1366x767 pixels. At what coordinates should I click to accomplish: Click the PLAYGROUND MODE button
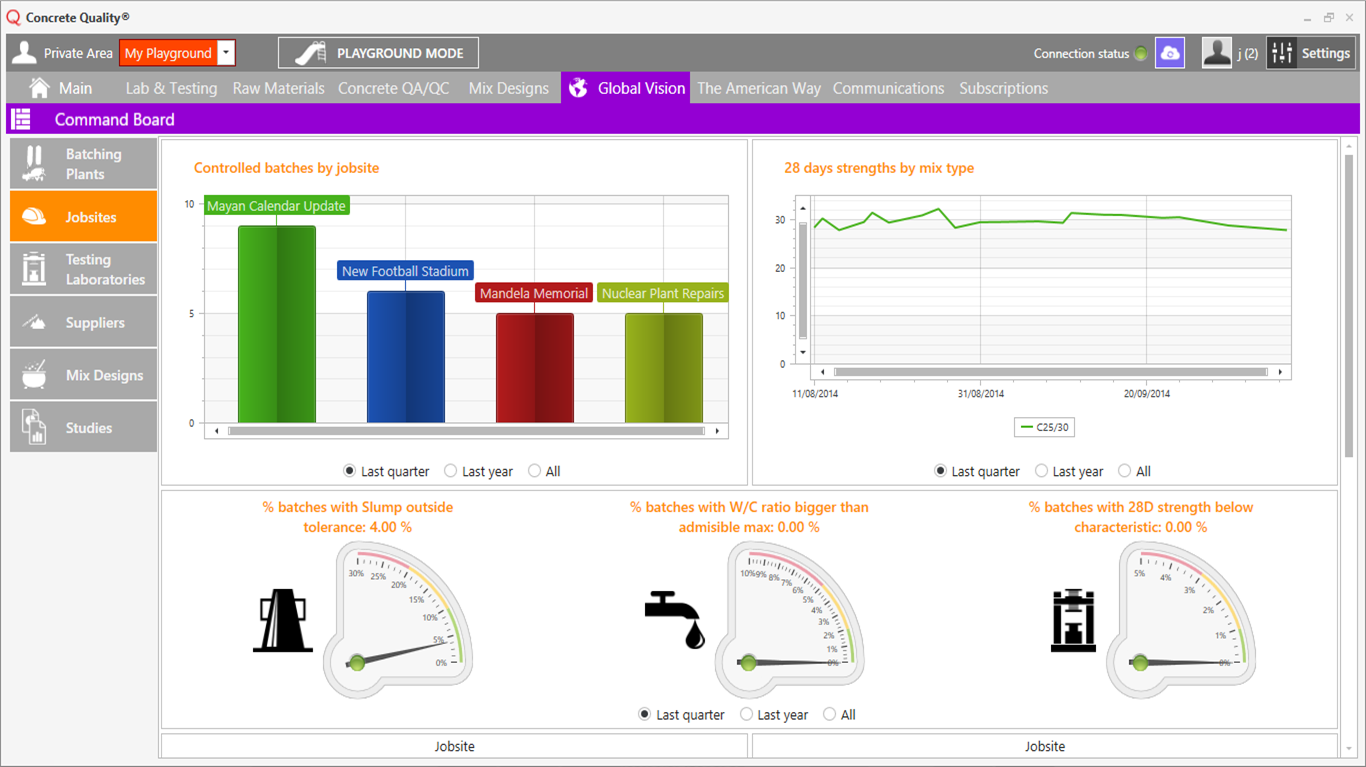377,52
